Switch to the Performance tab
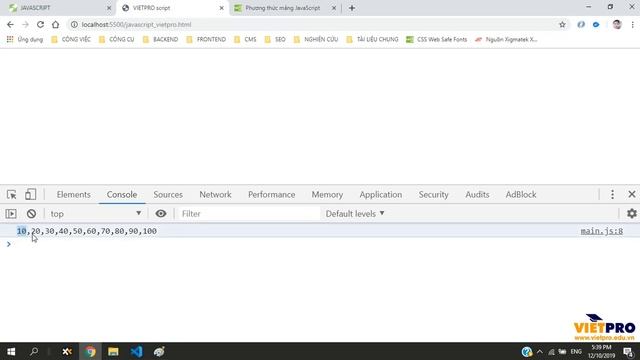The image size is (640, 360). pos(271,195)
